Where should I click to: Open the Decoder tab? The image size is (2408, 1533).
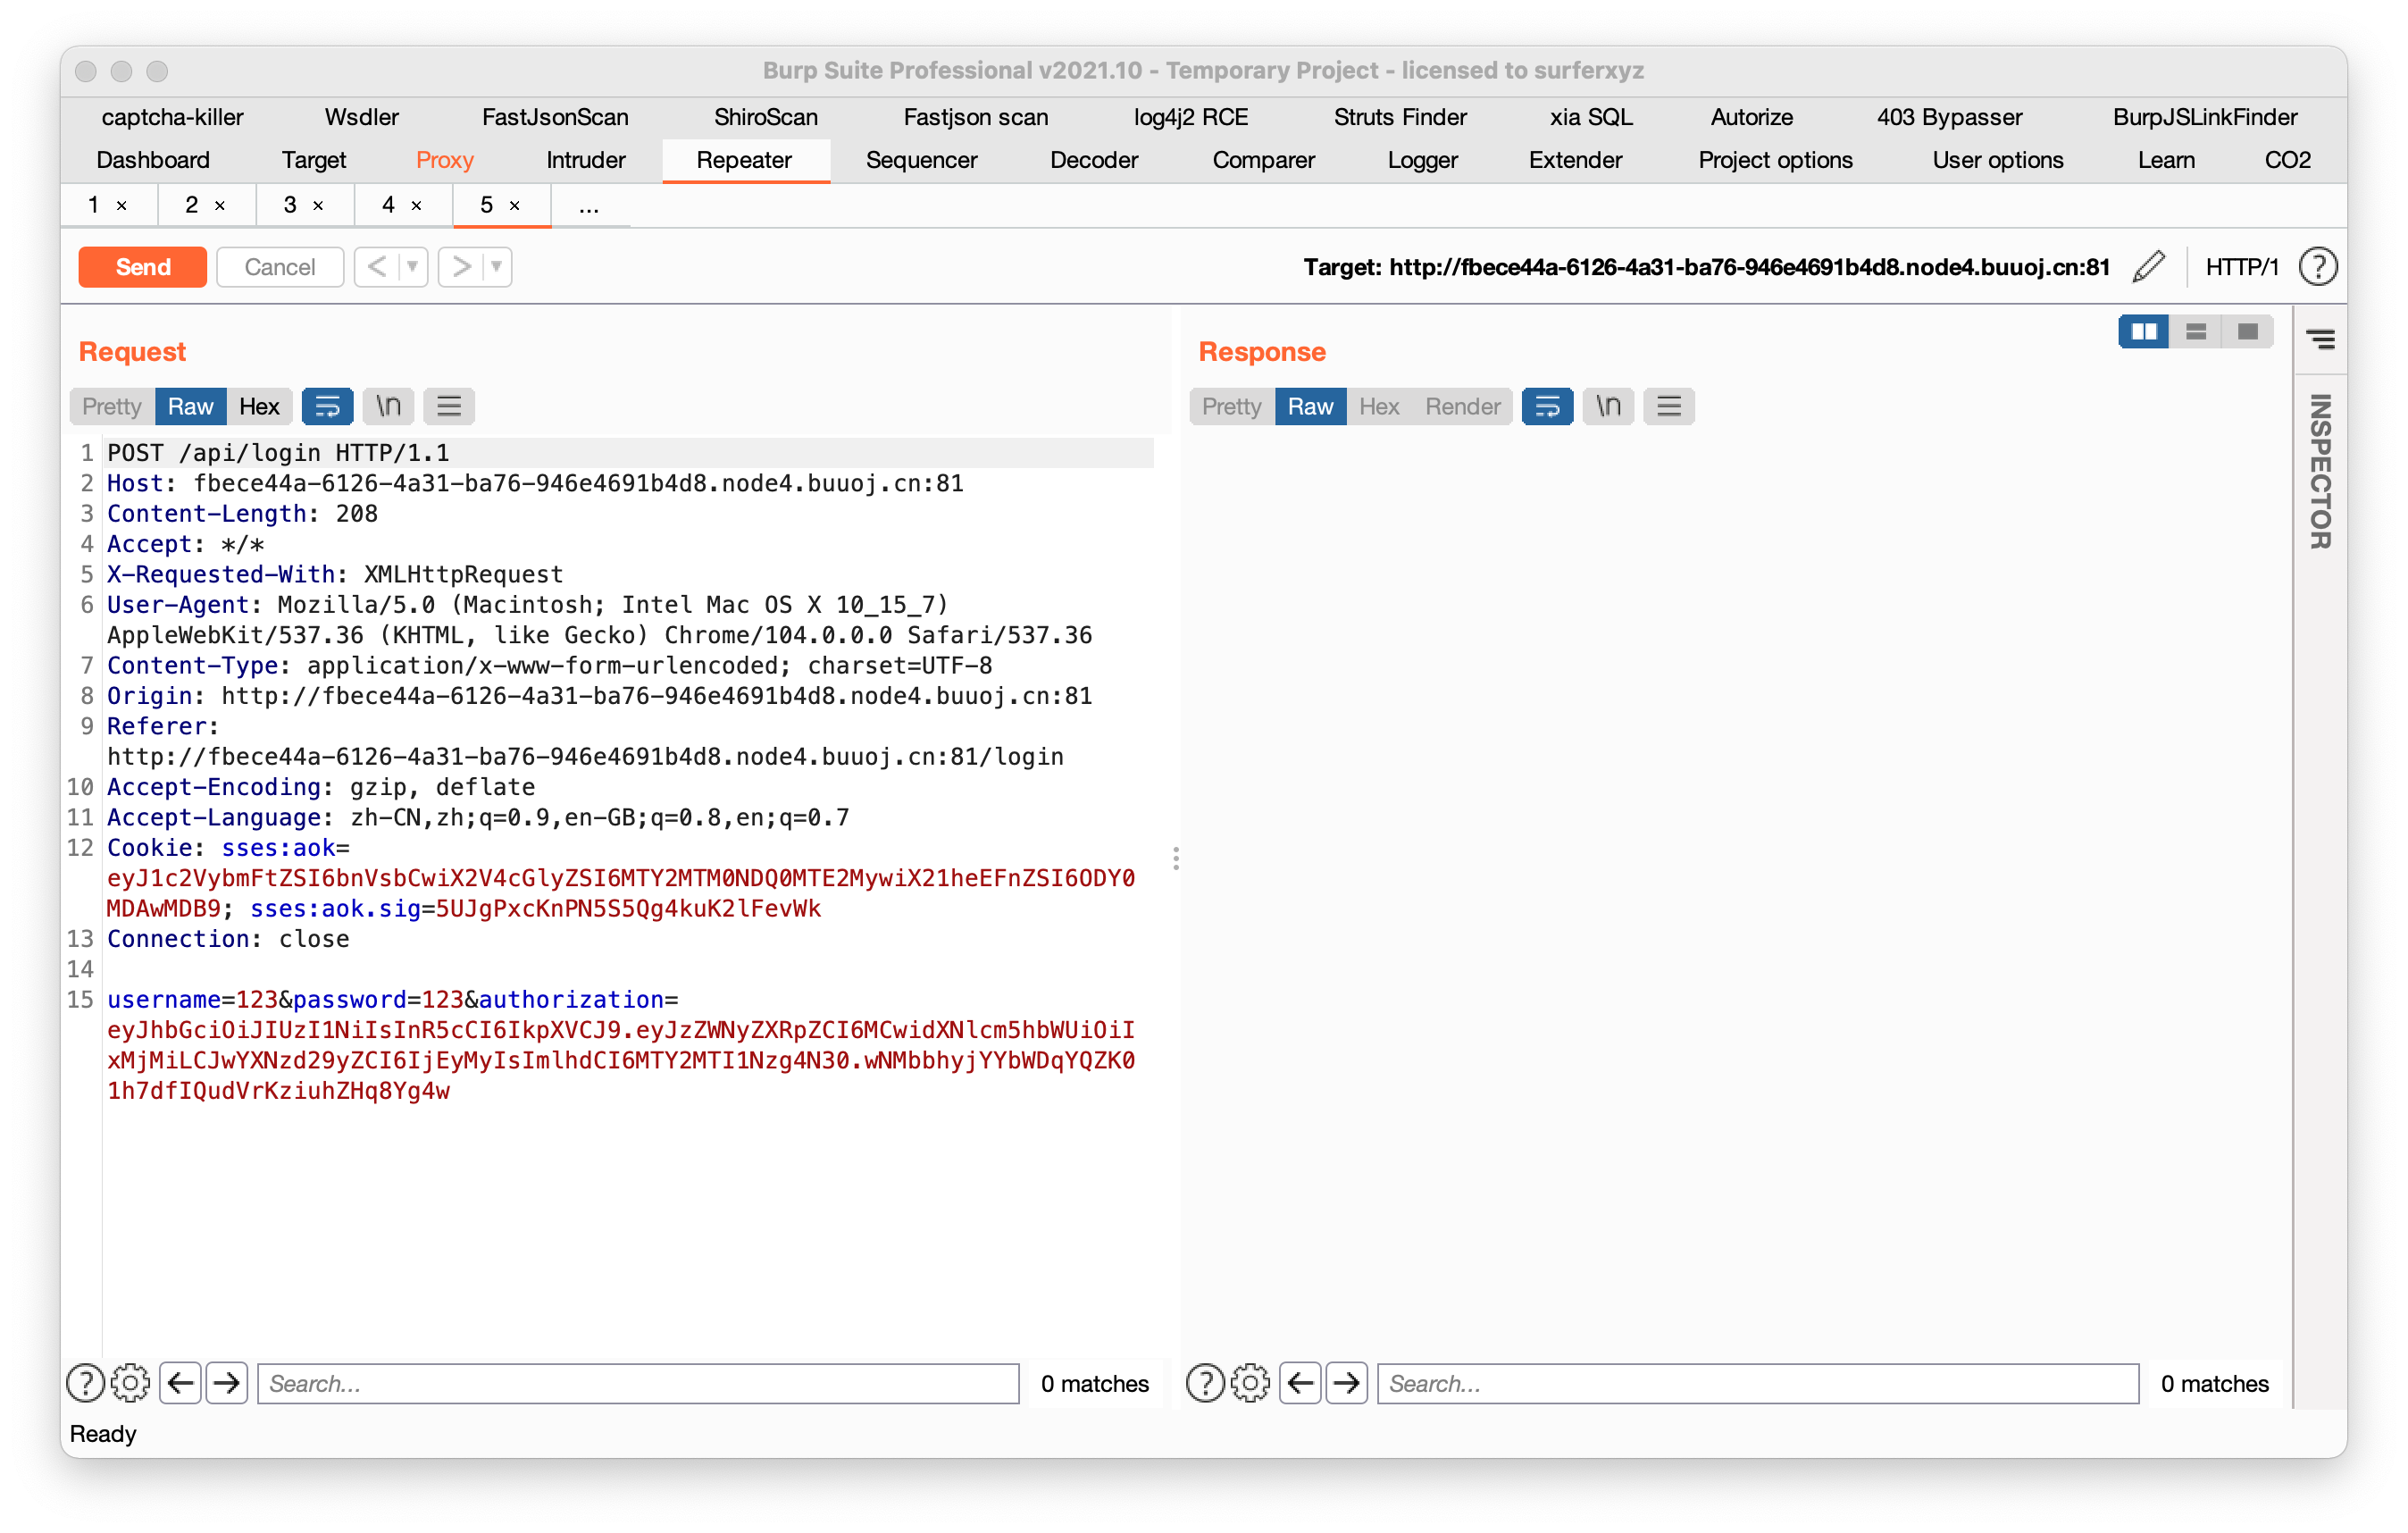pyautogui.click(x=1093, y=160)
